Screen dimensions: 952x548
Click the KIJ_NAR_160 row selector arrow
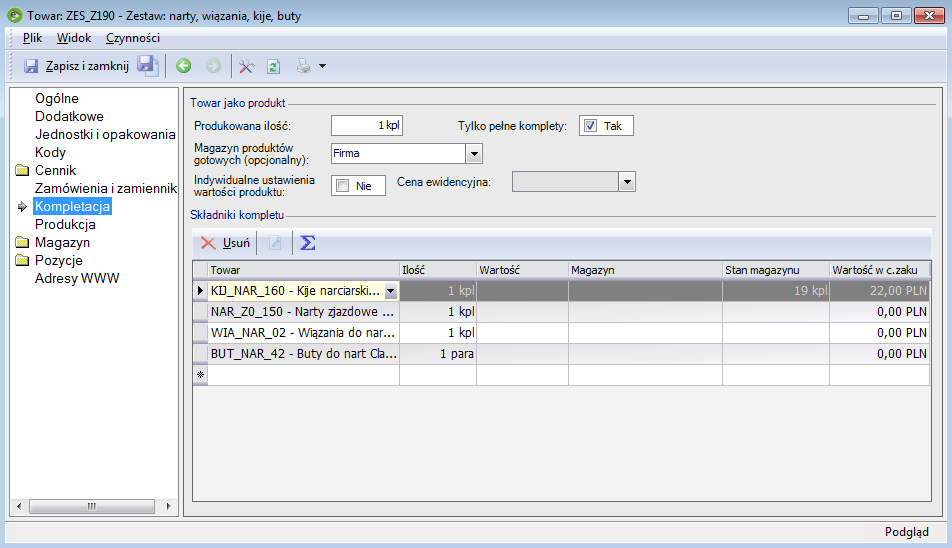pos(200,291)
